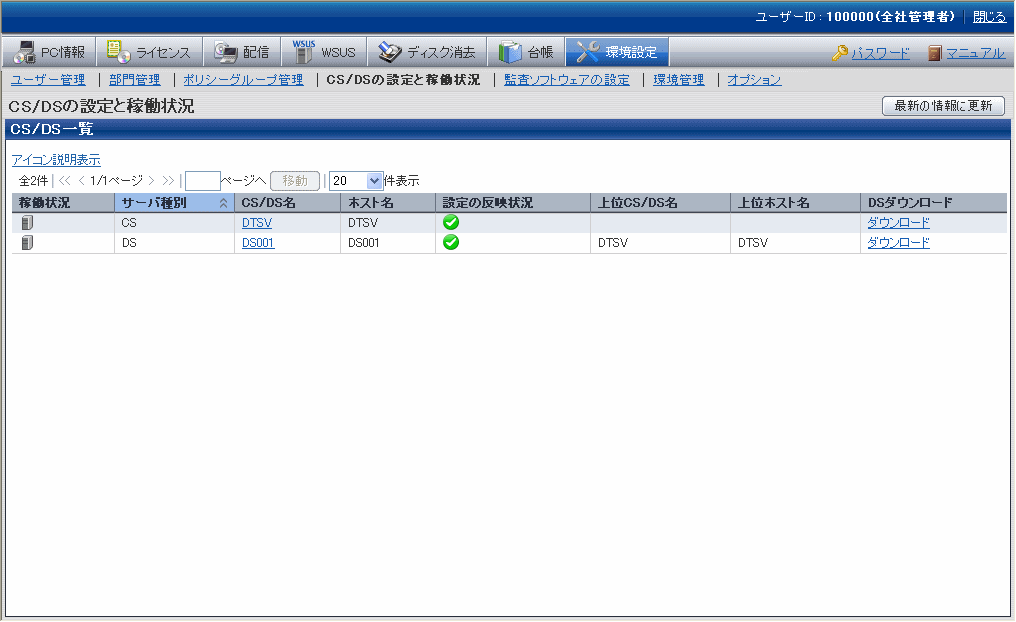Sort by 設定の反映状況 column
Image resolution: width=1016 pixels, height=622 pixels.
(x=513, y=203)
